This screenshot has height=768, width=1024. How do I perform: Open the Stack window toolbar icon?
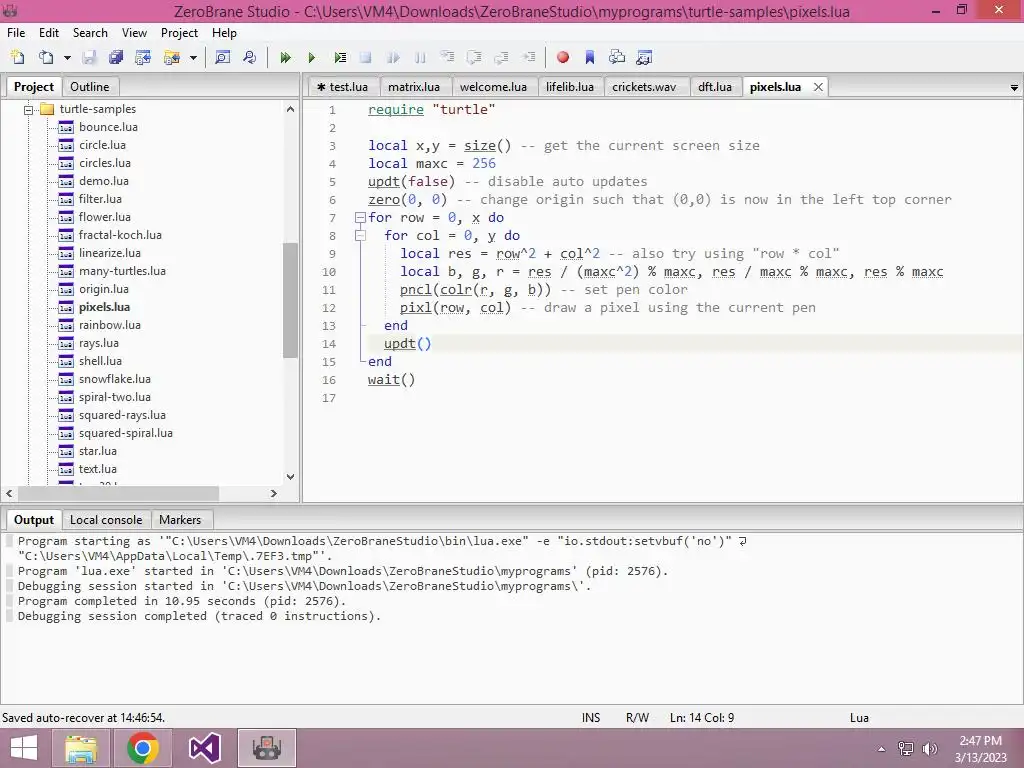point(616,57)
